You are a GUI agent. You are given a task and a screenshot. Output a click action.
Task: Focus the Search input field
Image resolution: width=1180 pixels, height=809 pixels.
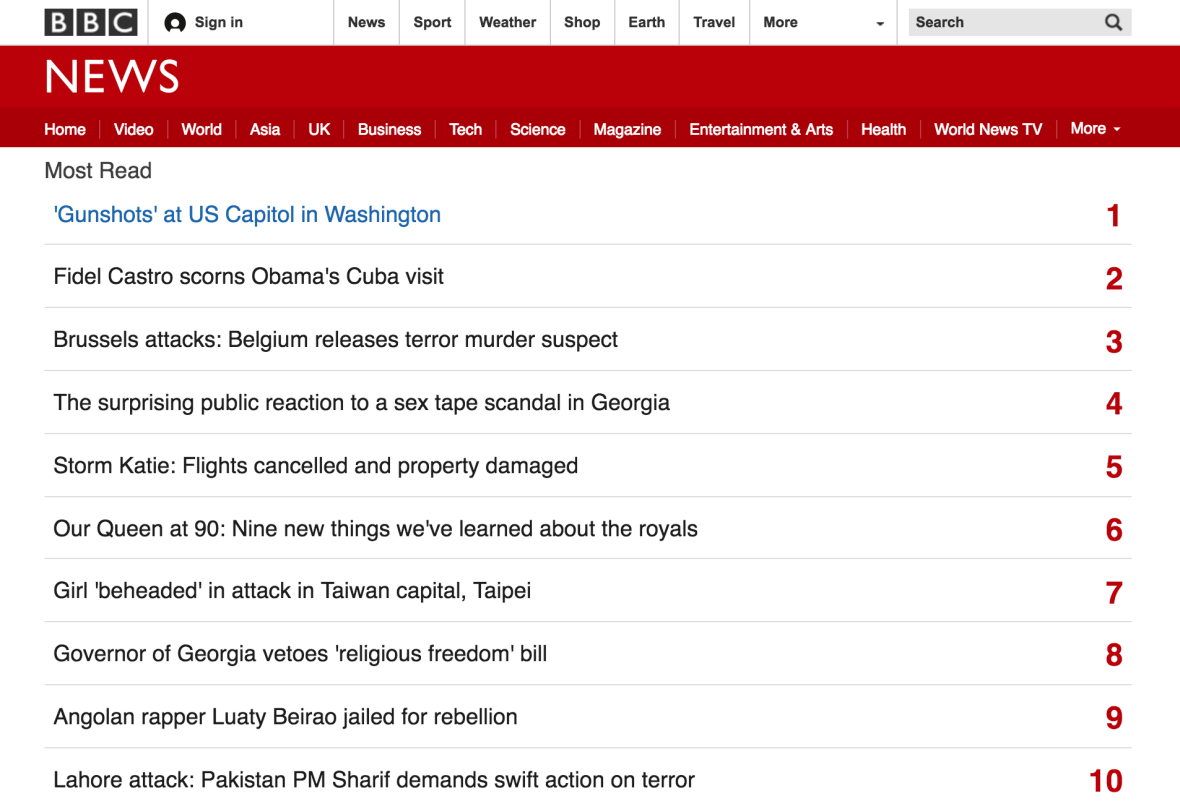click(x=1000, y=22)
